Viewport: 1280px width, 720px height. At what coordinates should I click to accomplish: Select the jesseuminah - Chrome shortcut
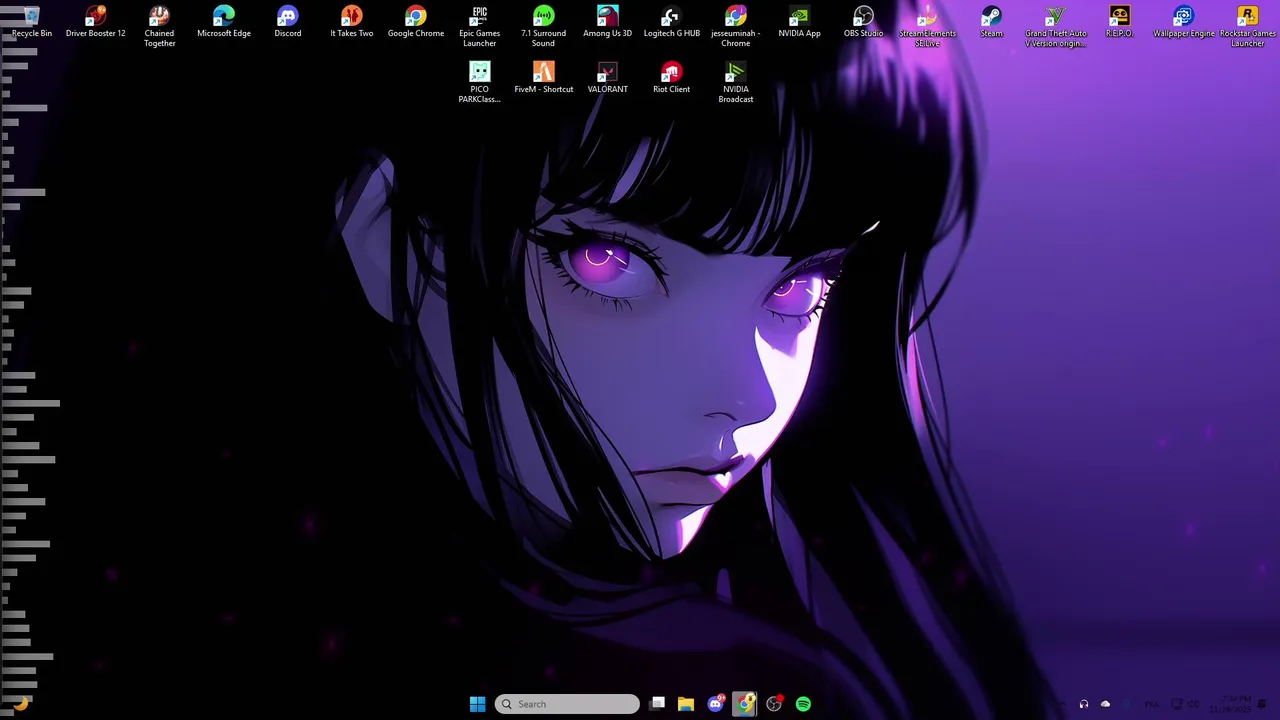point(736,27)
